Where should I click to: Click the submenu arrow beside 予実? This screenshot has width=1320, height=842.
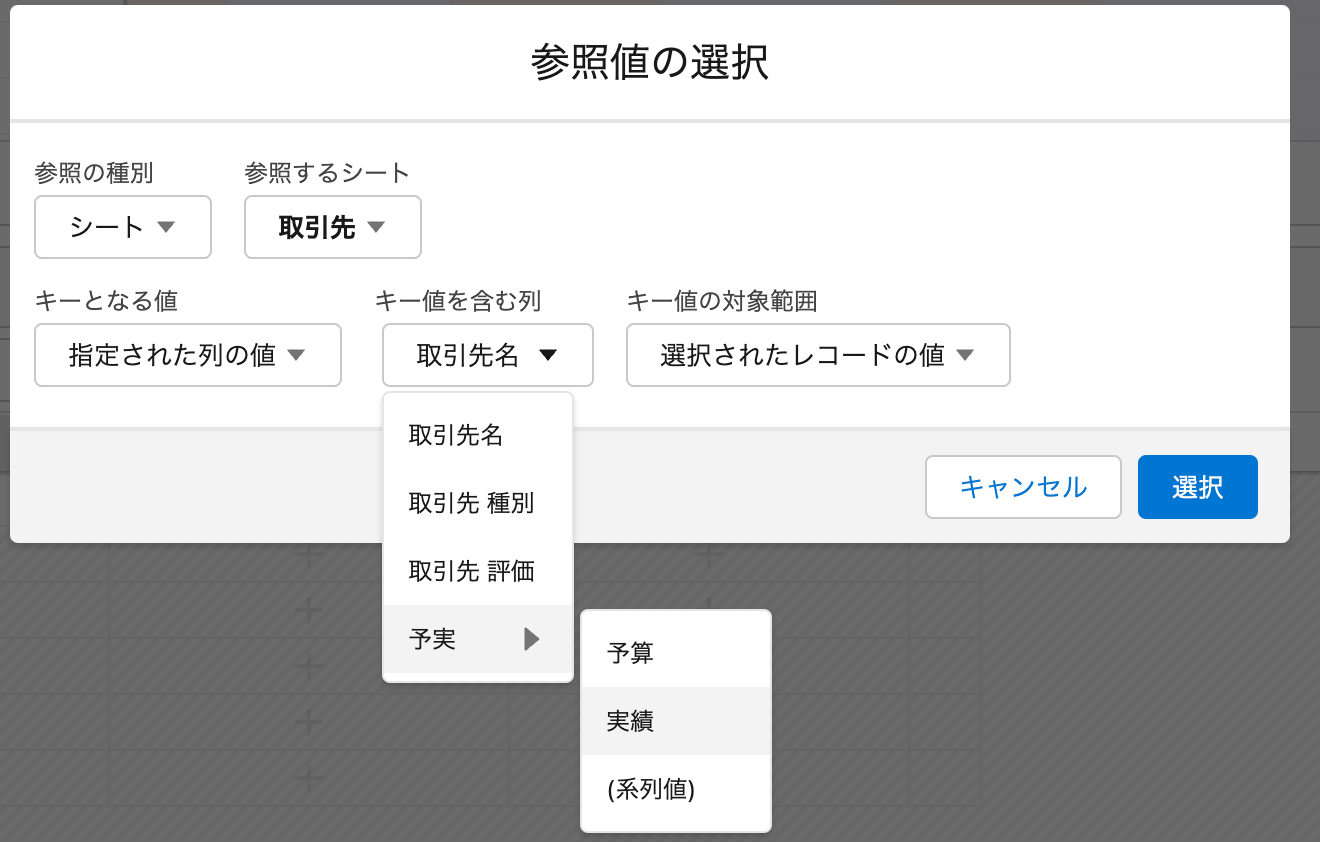[x=532, y=639]
